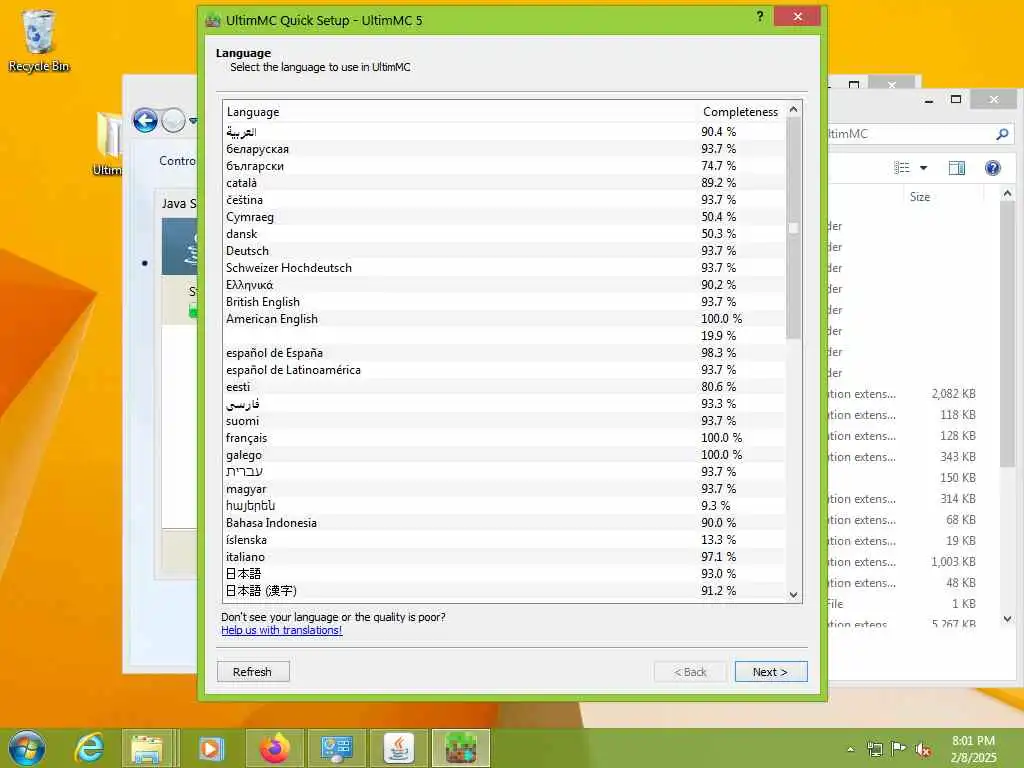Select the čeština language row
This screenshot has height=768, width=1024.
[504, 200]
